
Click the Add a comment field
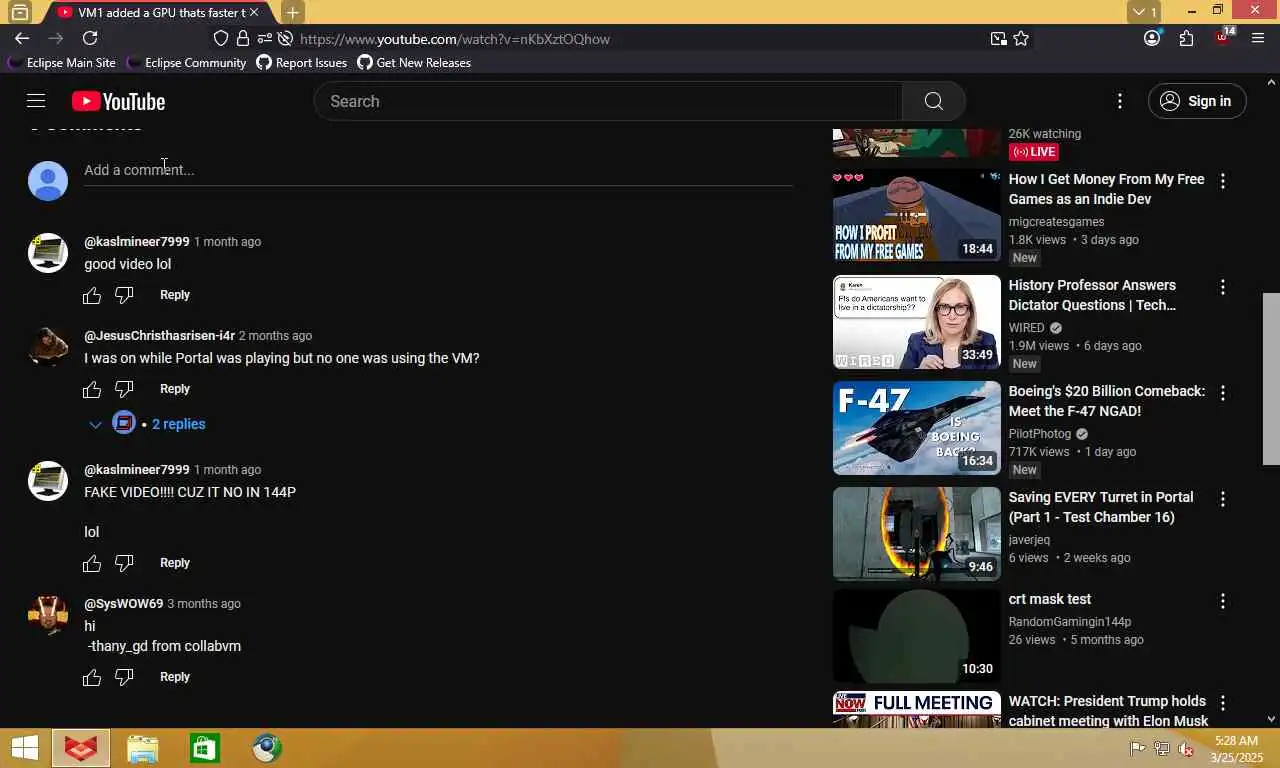(438, 170)
